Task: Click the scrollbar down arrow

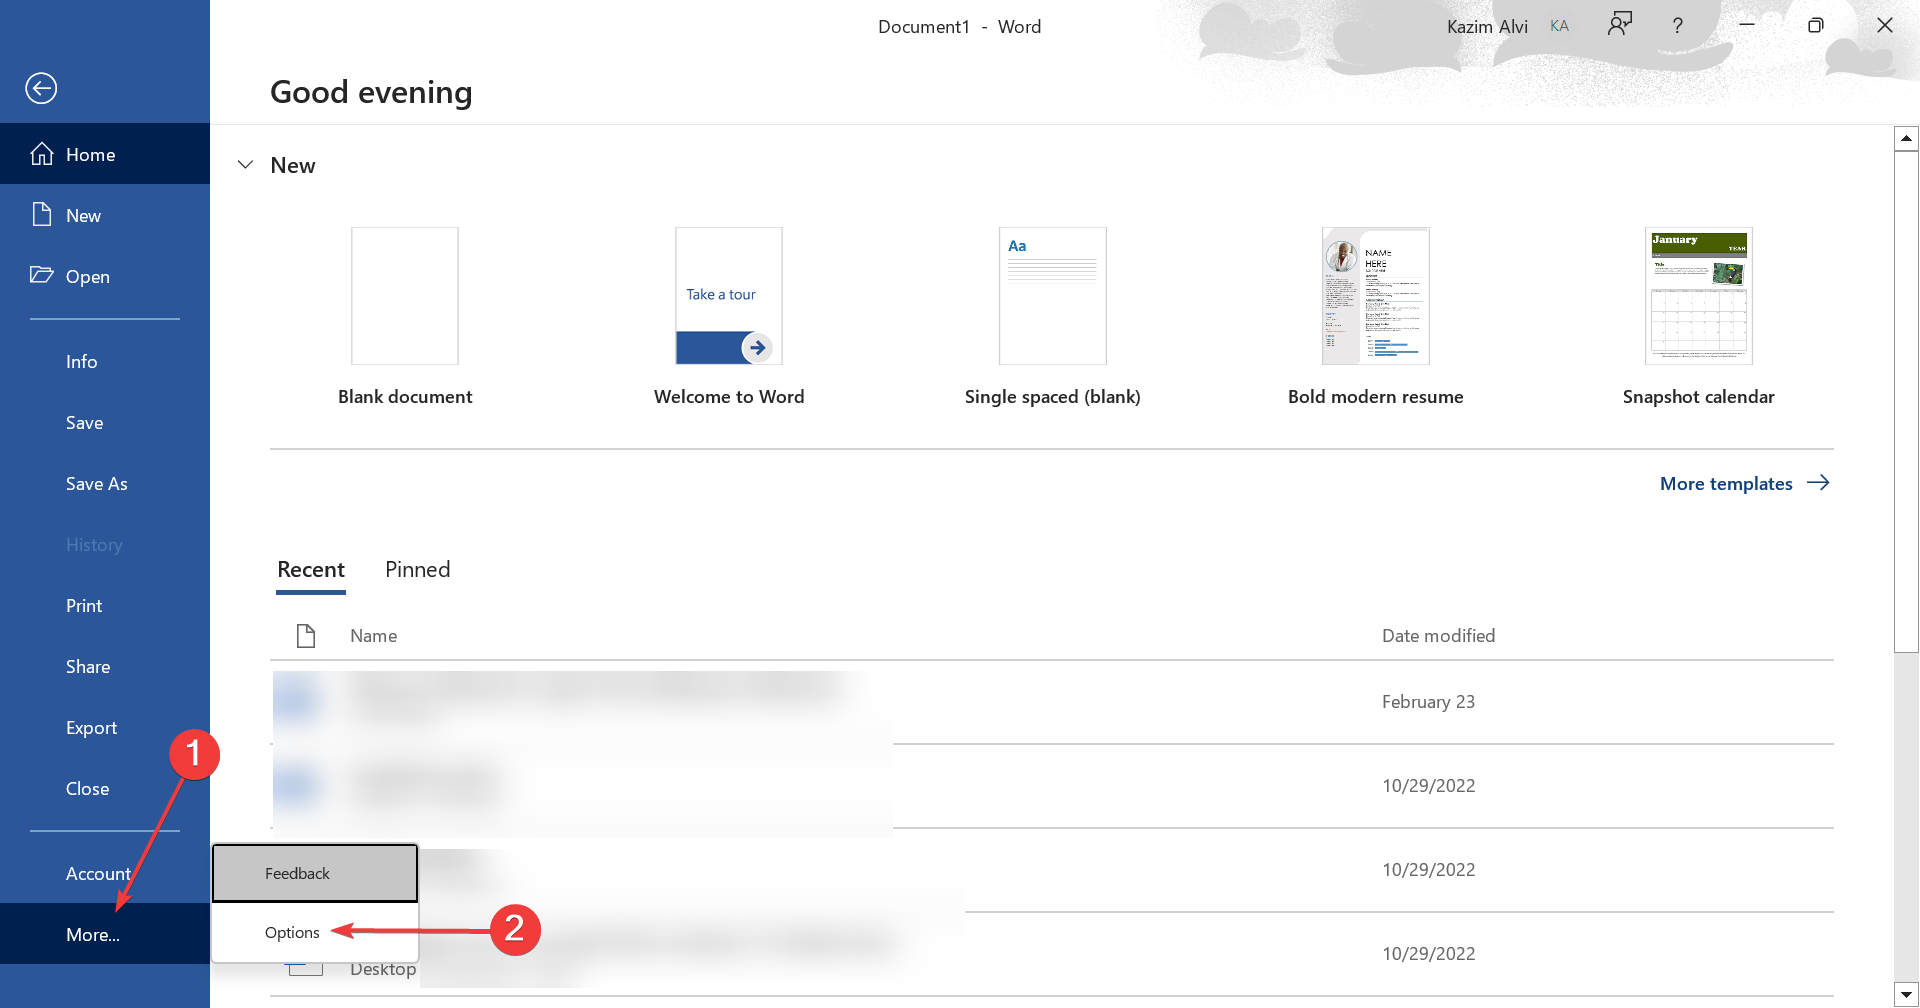Action: [x=1907, y=995]
